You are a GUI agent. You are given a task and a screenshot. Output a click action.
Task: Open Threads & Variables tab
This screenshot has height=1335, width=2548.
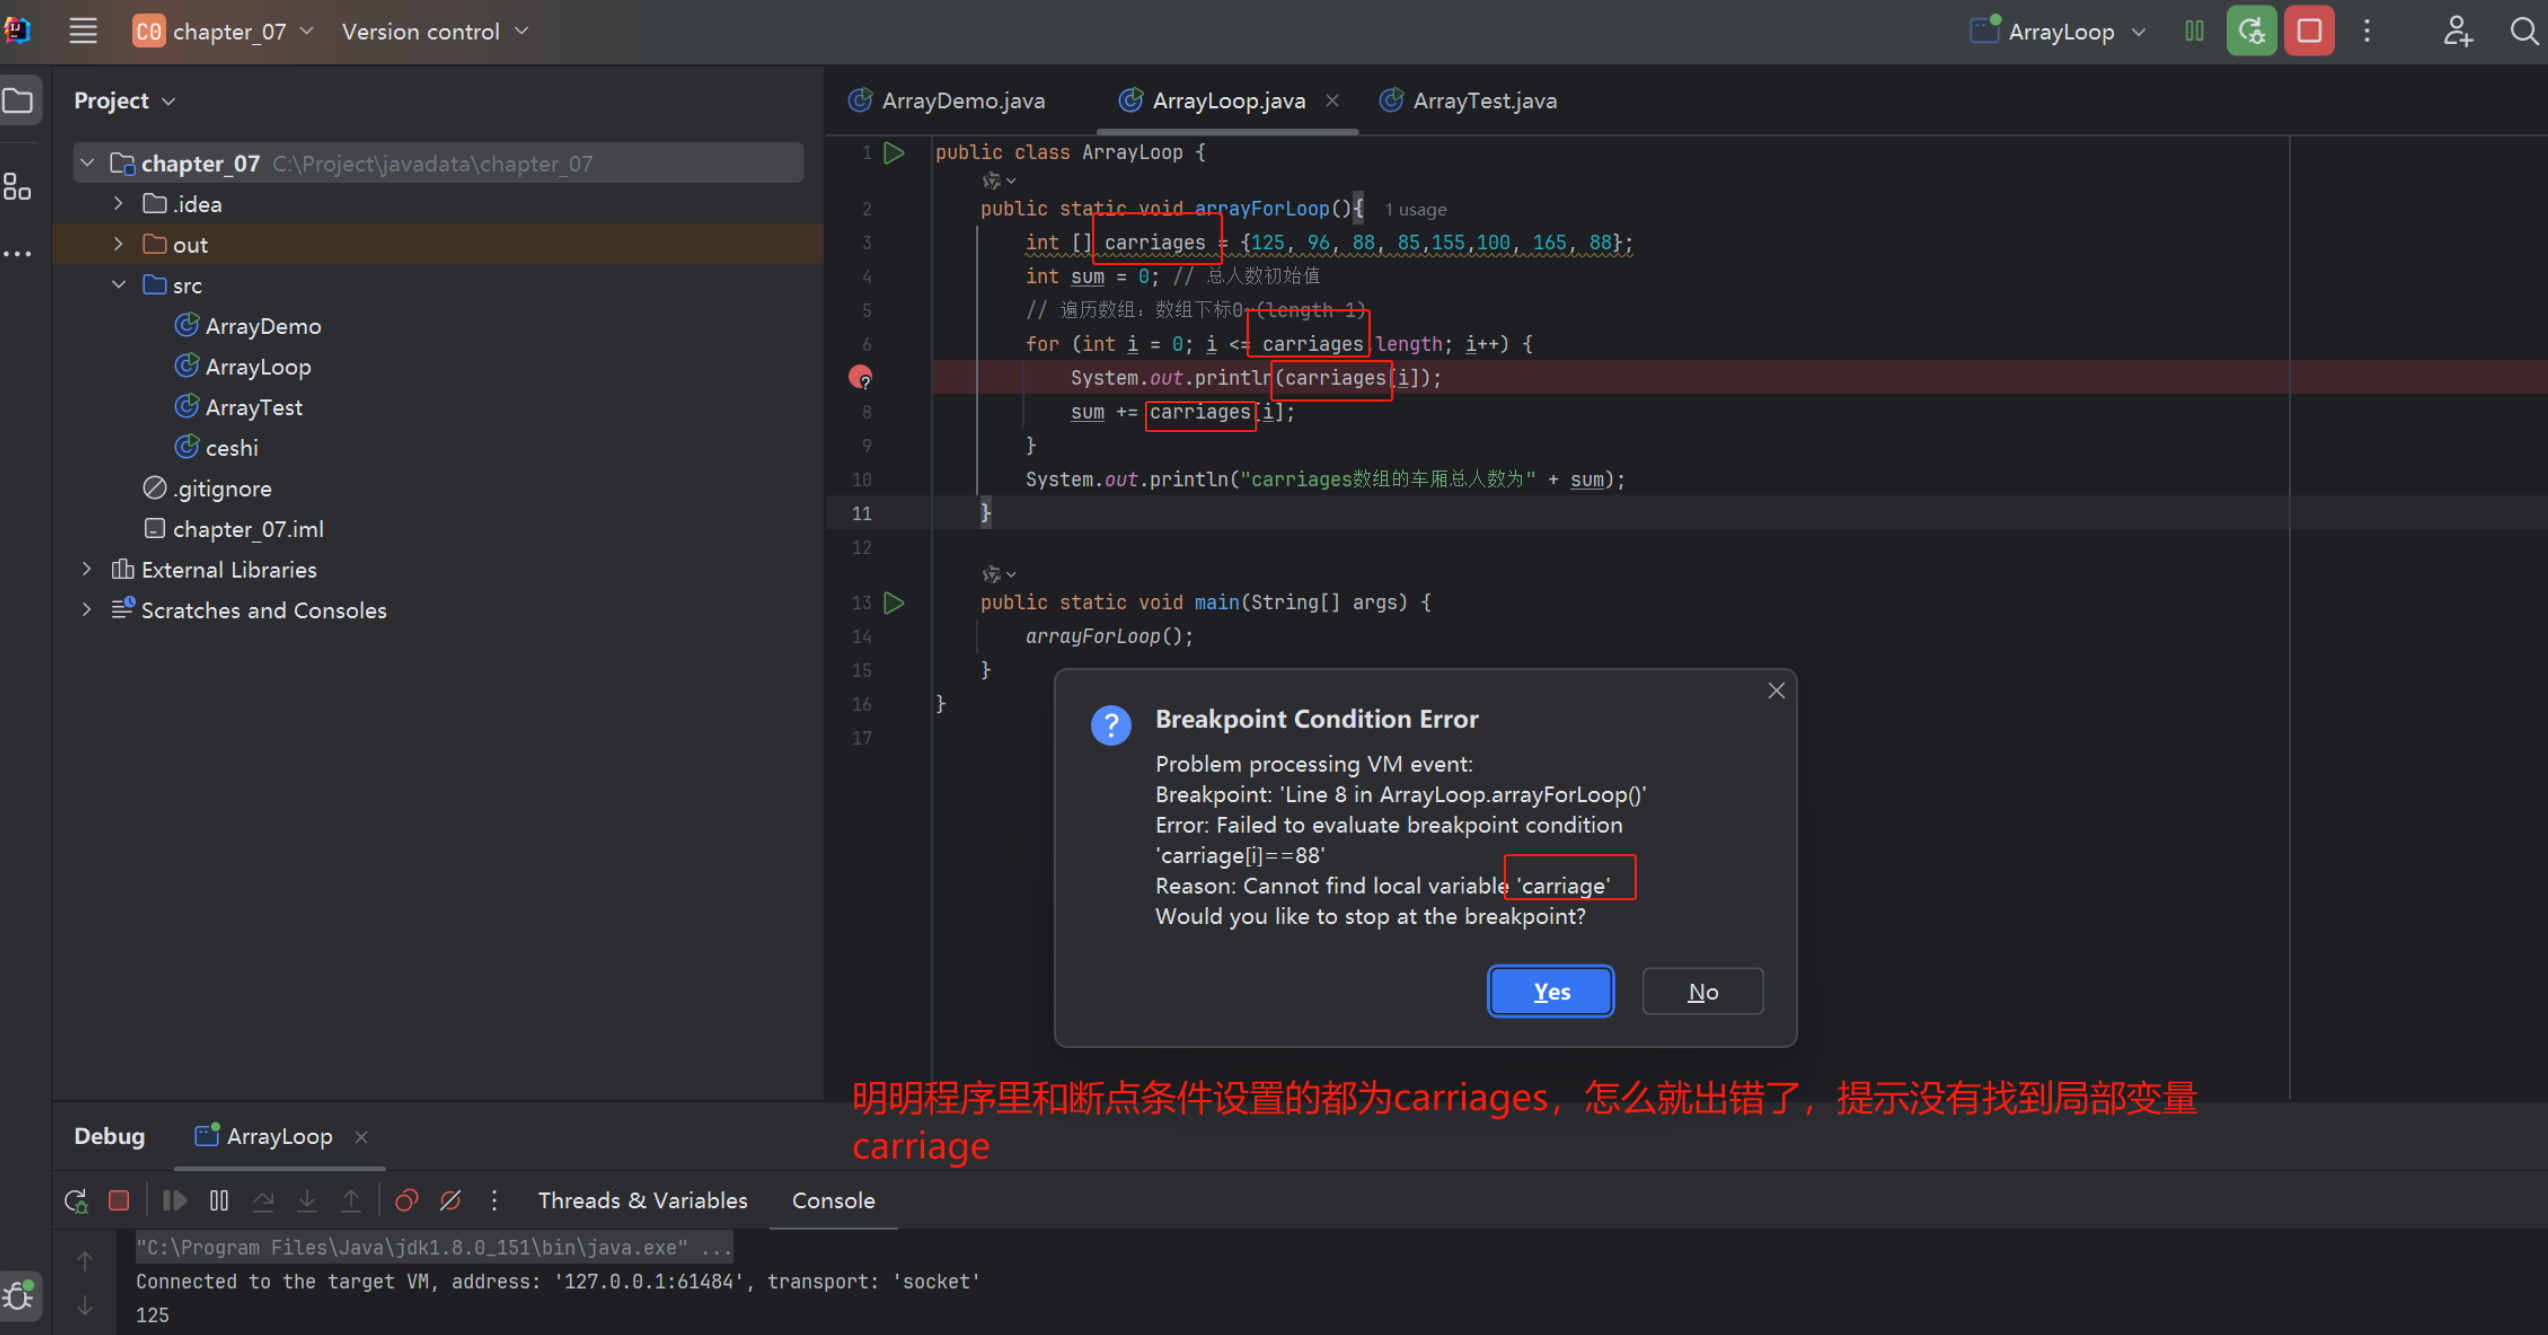643,1200
